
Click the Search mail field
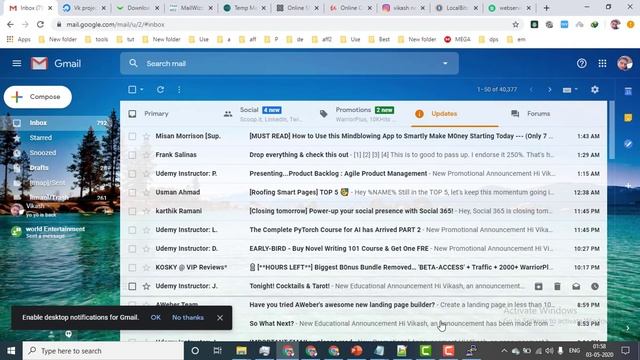pos(289,63)
